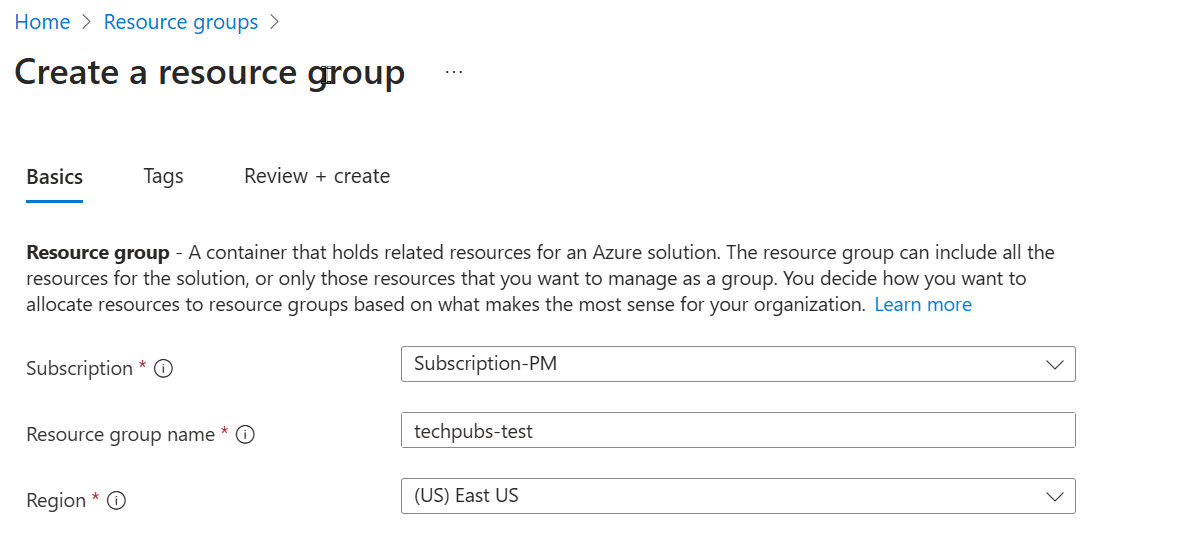Open the Review + create tab
Viewport: 1179px width, 546px height.
[x=317, y=177]
